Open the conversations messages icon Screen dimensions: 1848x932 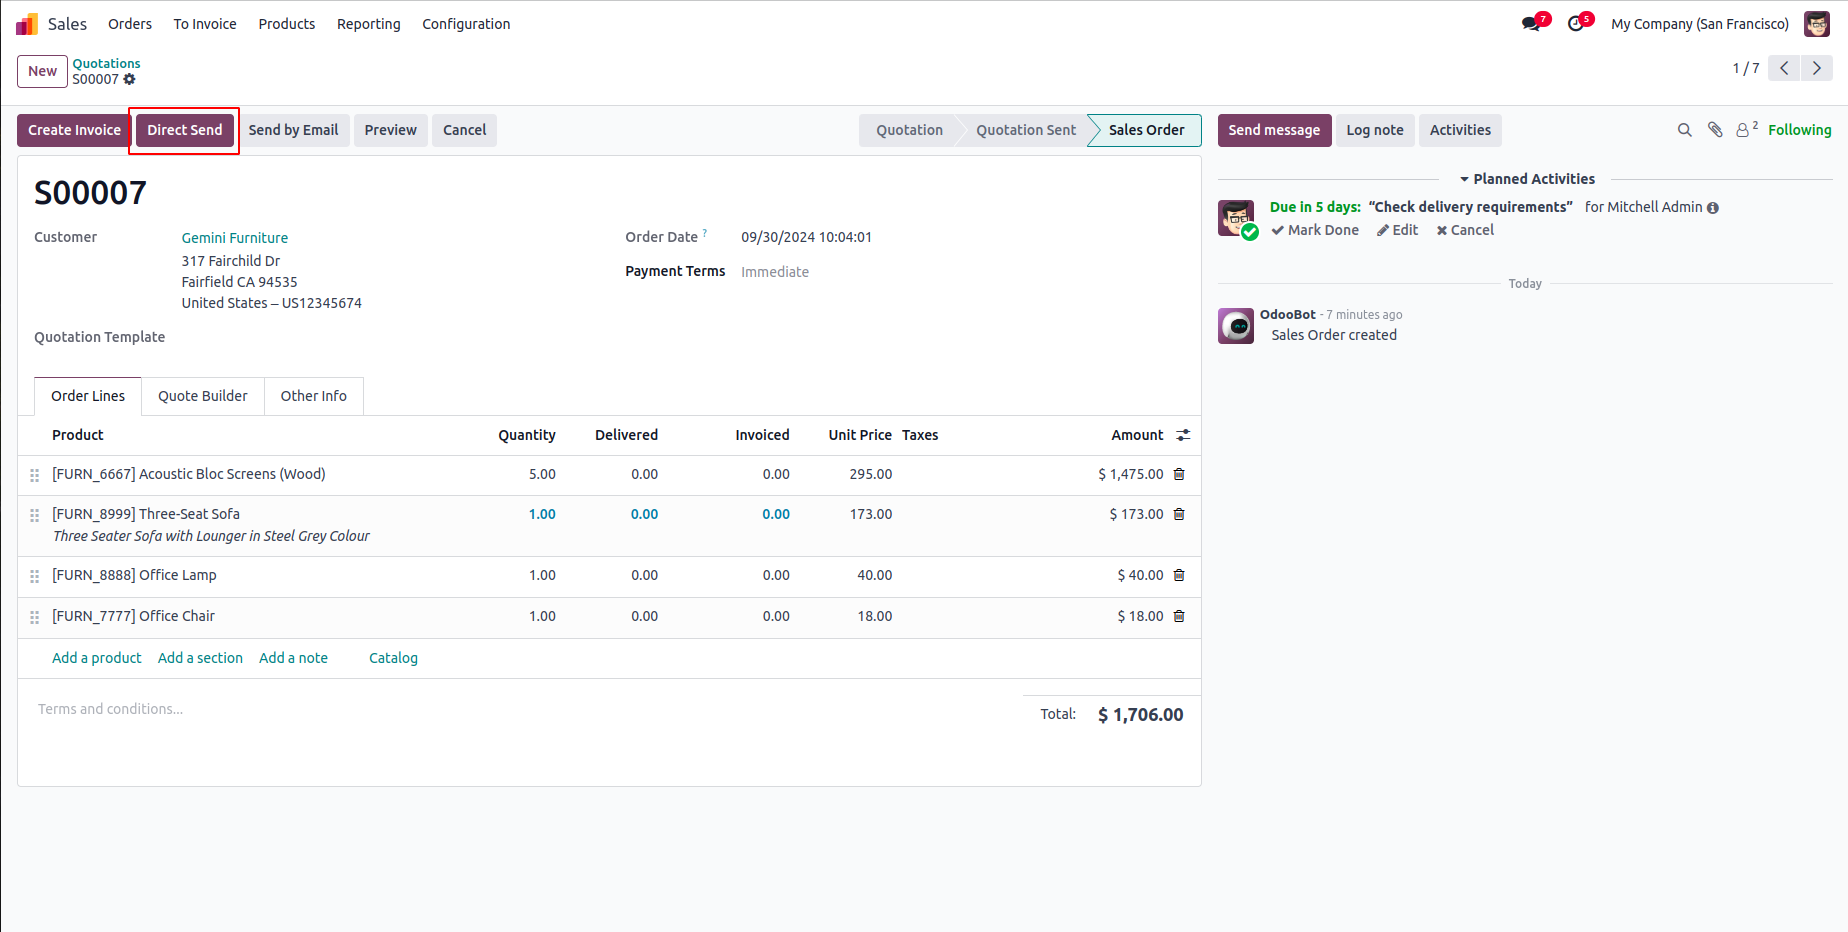[1531, 24]
